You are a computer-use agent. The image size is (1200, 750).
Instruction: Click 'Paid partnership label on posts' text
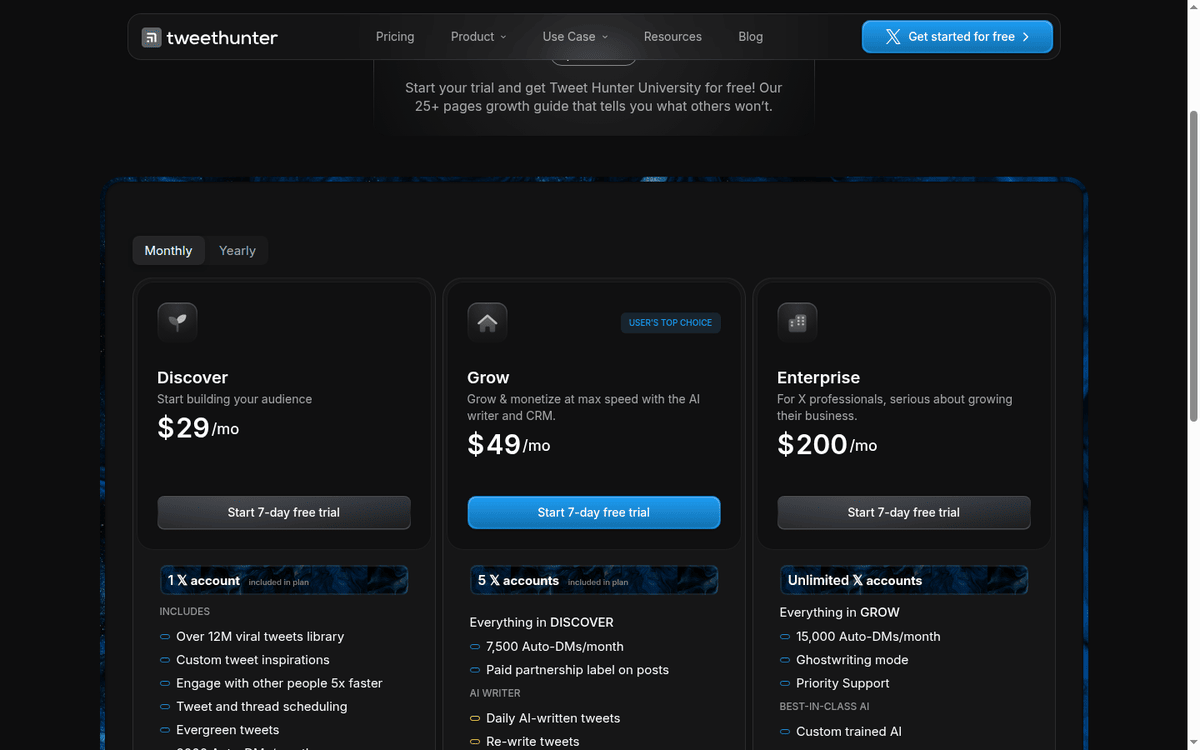577,670
